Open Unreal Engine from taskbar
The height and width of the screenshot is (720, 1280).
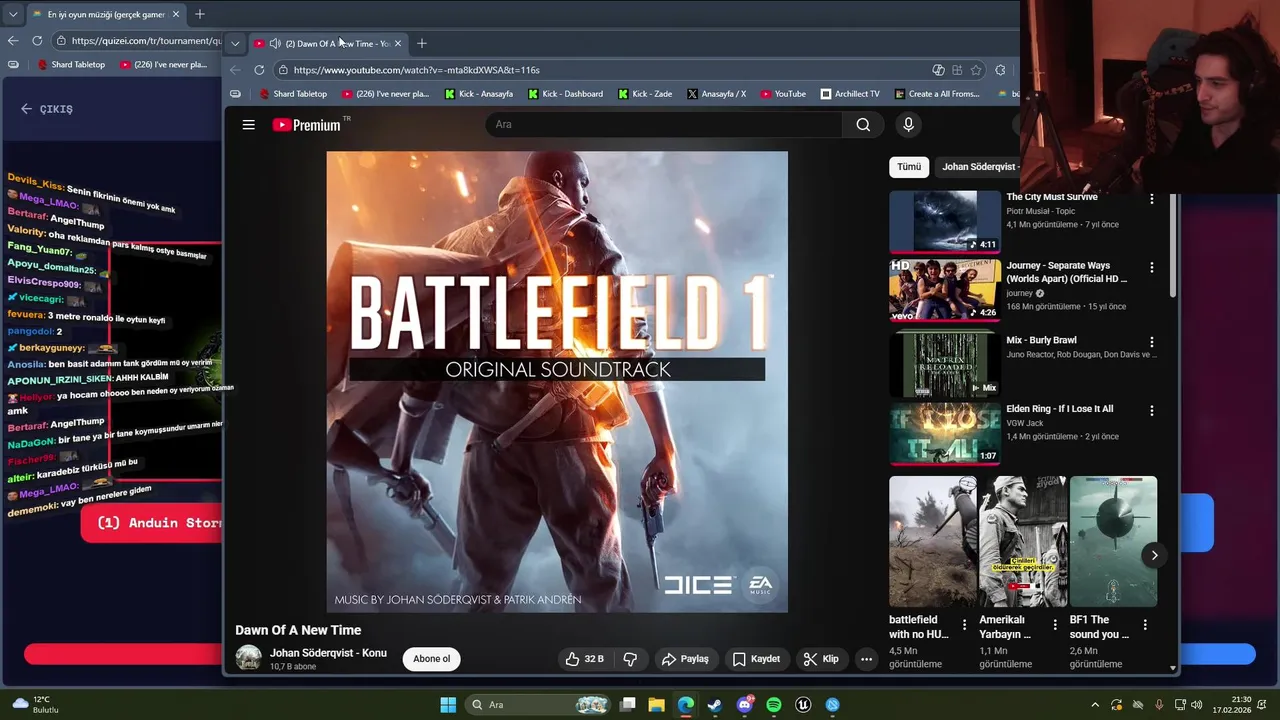(803, 705)
